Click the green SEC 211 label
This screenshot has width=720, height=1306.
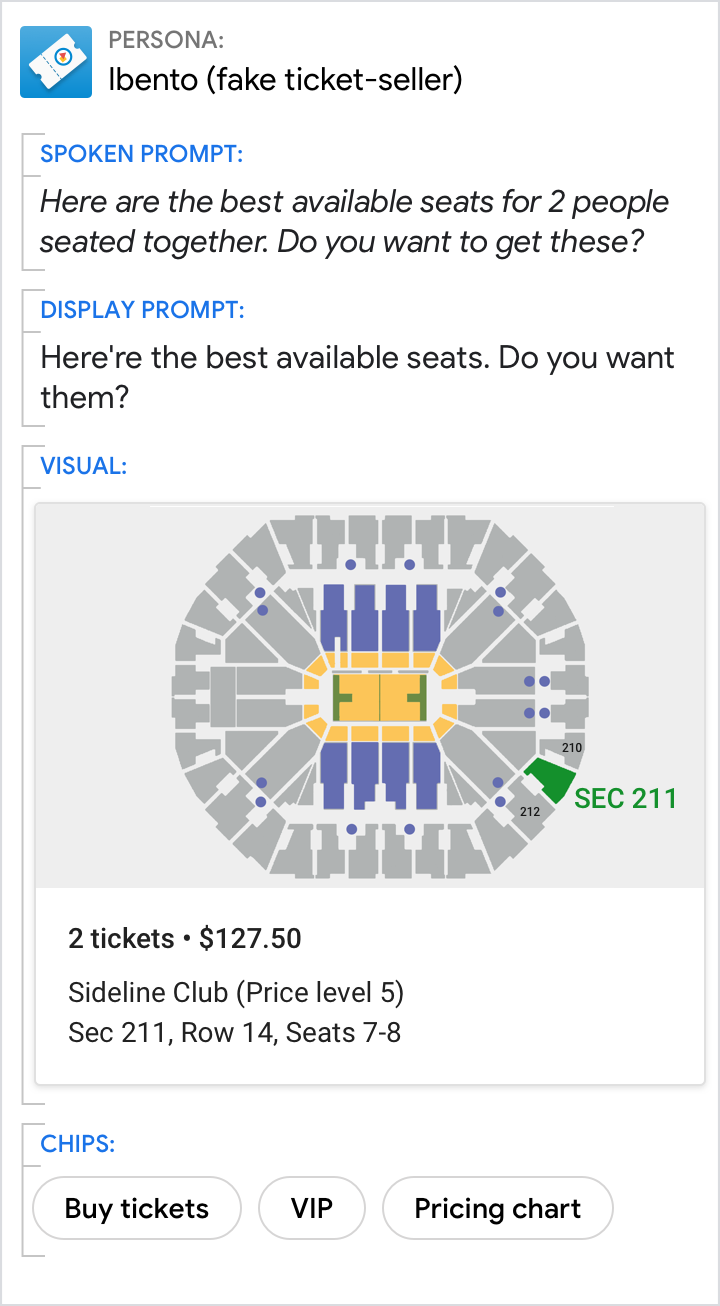click(x=625, y=798)
